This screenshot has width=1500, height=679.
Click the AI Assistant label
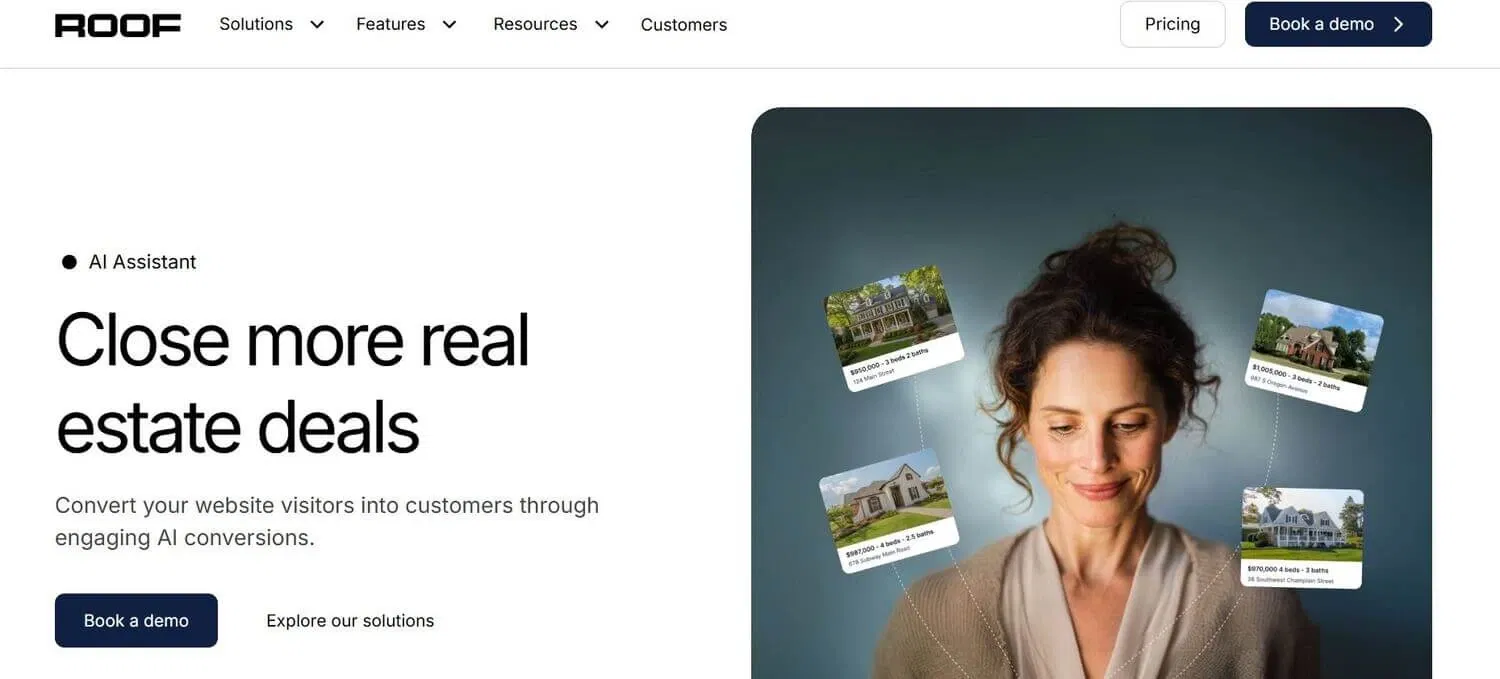pos(142,262)
